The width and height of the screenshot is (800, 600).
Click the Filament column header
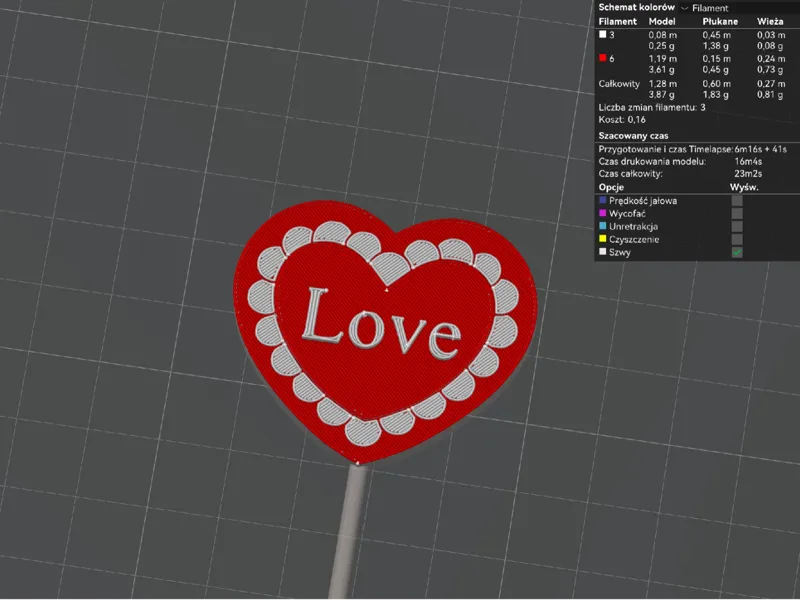point(617,21)
